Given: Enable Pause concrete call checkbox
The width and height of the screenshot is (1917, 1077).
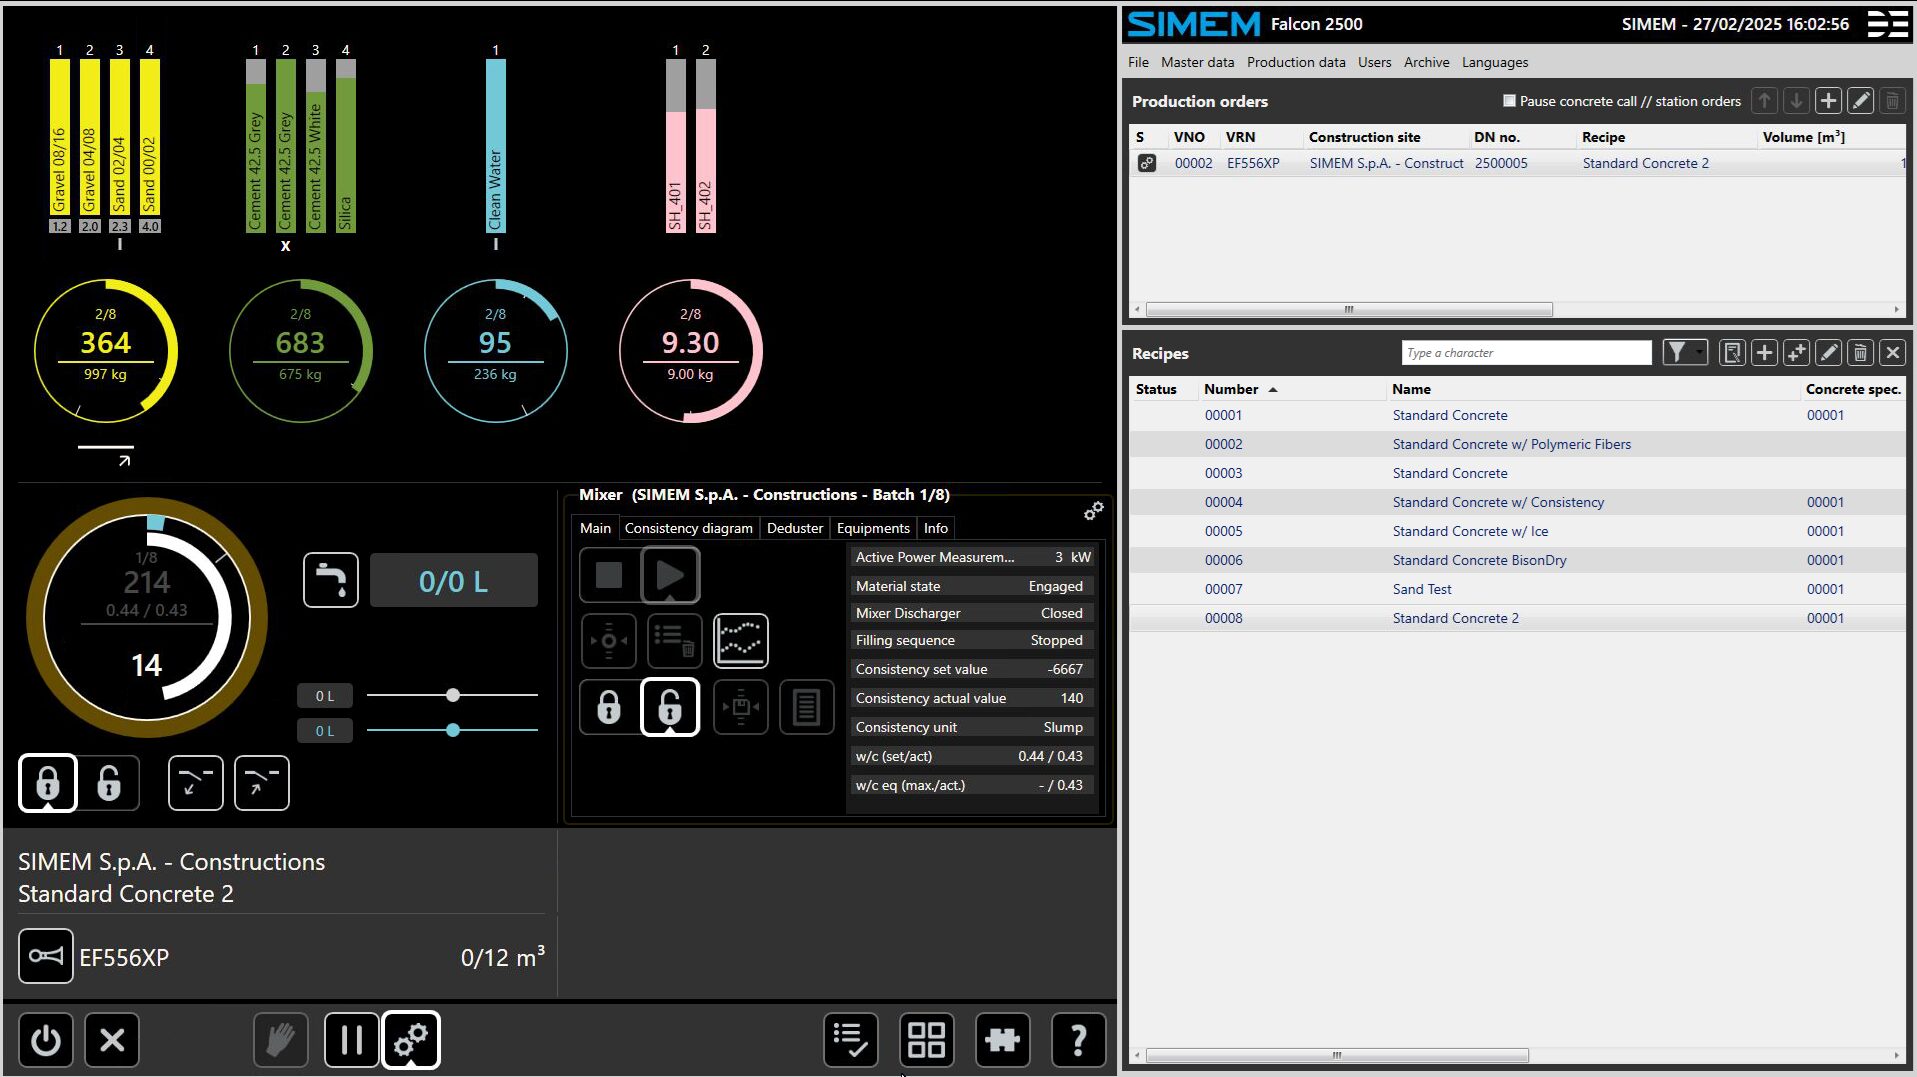Looking at the screenshot, I should point(1509,101).
